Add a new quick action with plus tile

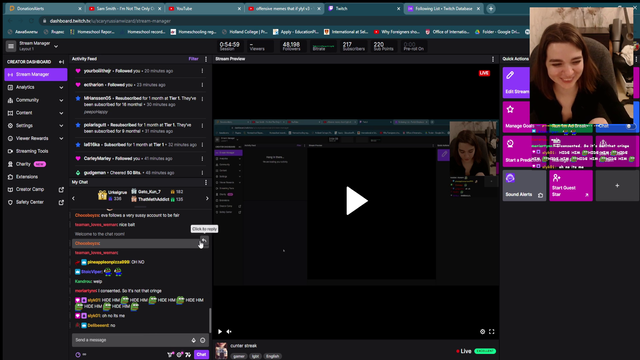point(617,186)
